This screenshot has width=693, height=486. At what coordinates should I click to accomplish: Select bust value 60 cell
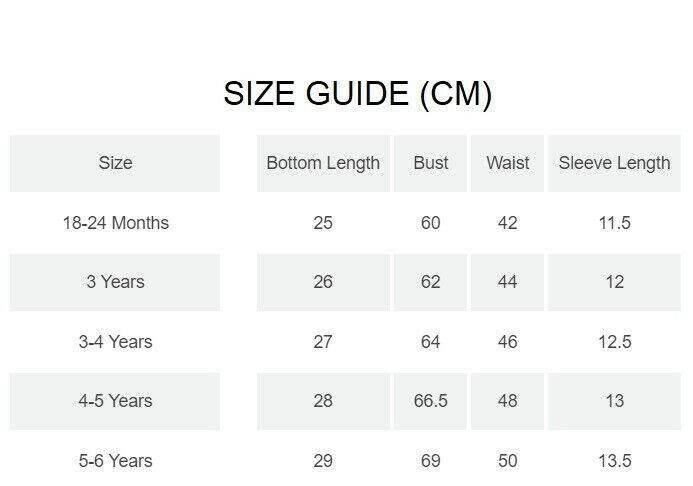tap(431, 223)
